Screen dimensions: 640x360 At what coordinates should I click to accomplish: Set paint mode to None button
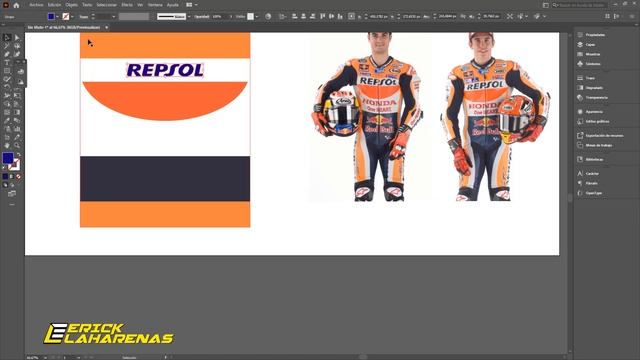click(x=18, y=176)
